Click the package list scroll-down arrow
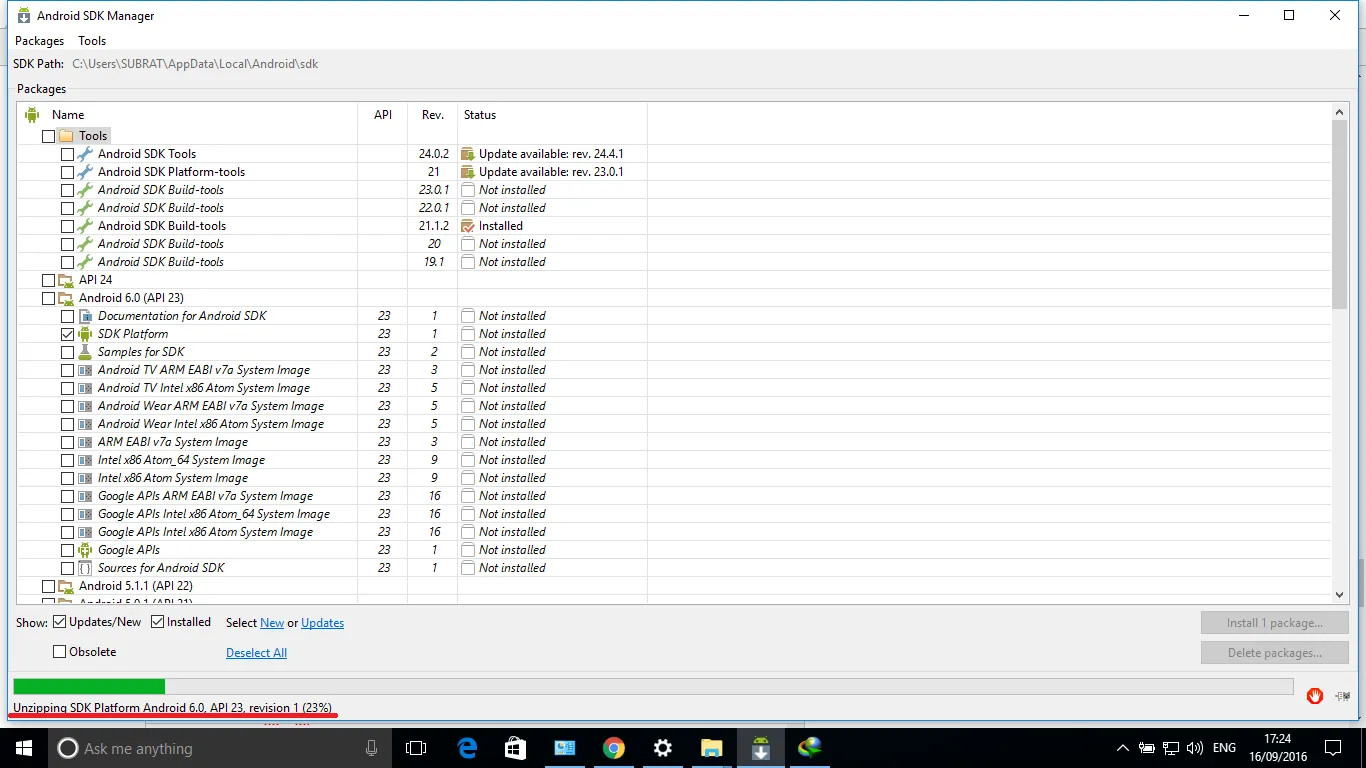Screen dimensions: 1366x768 tap(1340, 594)
